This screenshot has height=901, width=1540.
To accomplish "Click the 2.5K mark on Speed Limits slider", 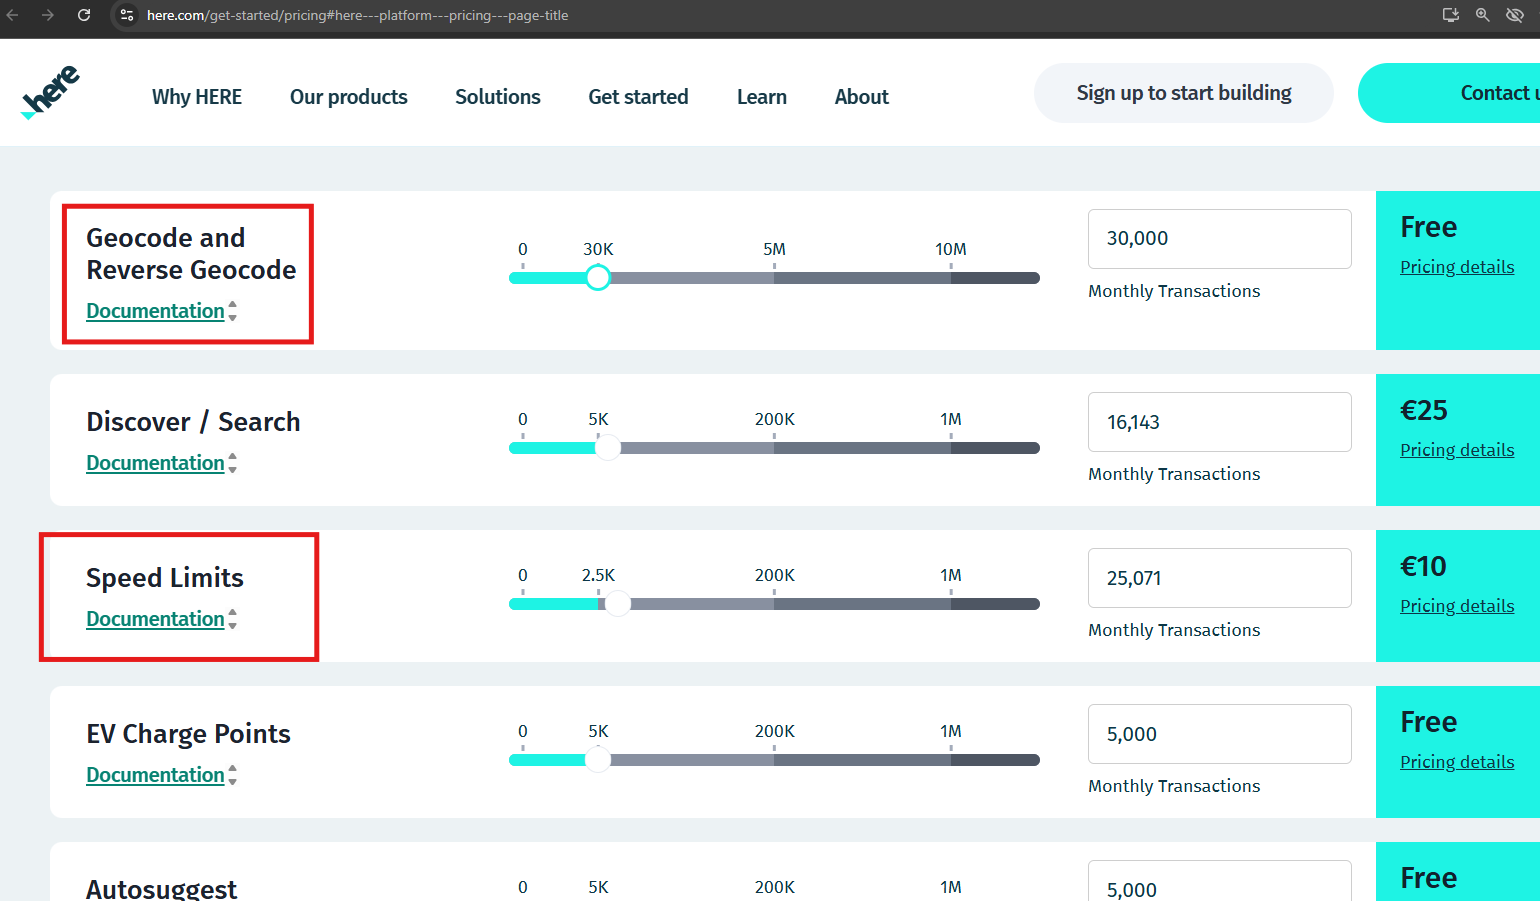I will pyautogui.click(x=598, y=575).
